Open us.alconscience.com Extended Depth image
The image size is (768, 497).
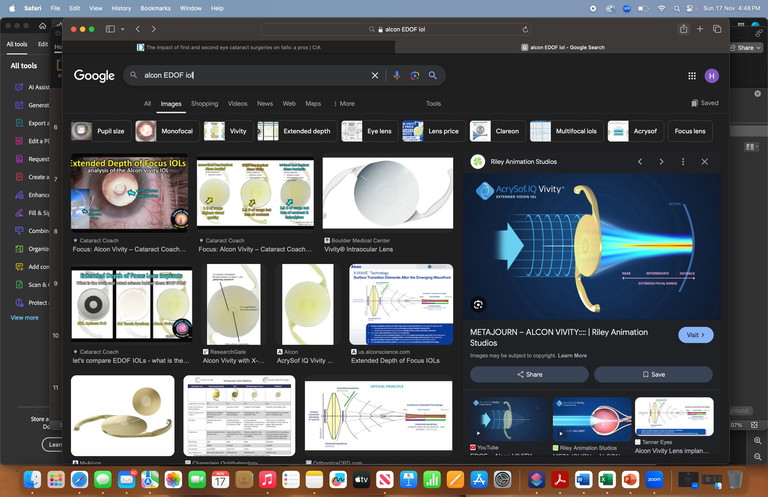[401, 305]
